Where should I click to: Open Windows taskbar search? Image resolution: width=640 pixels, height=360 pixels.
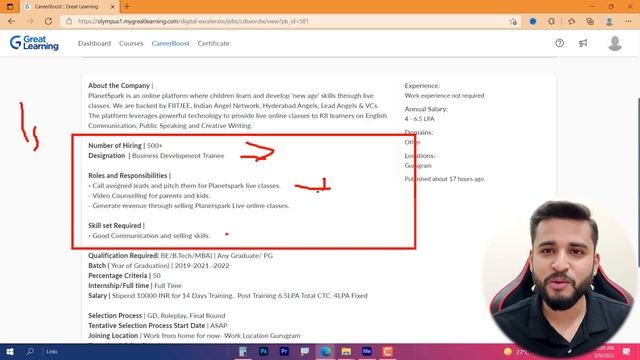click(30, 351)
